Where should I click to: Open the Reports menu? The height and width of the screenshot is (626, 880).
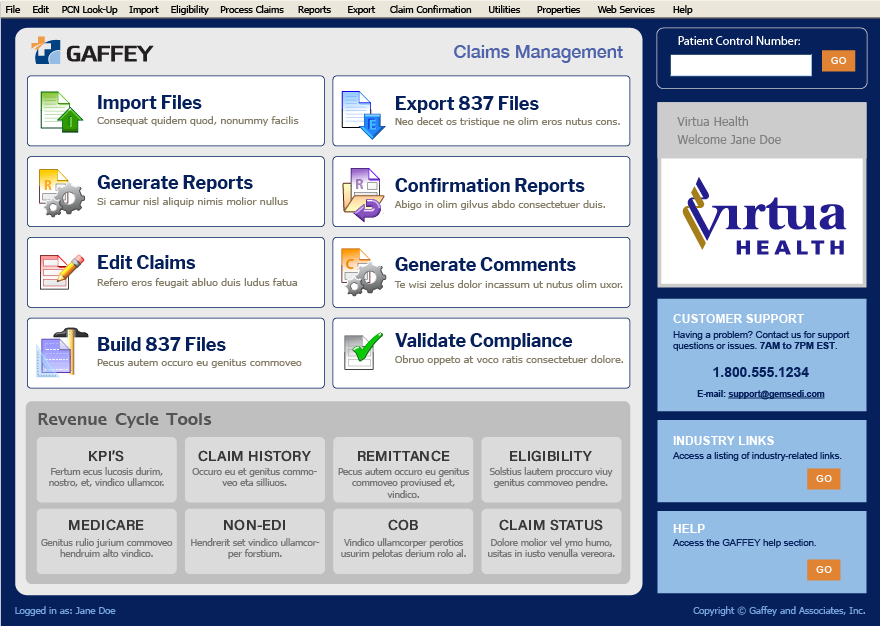point(314,10)
